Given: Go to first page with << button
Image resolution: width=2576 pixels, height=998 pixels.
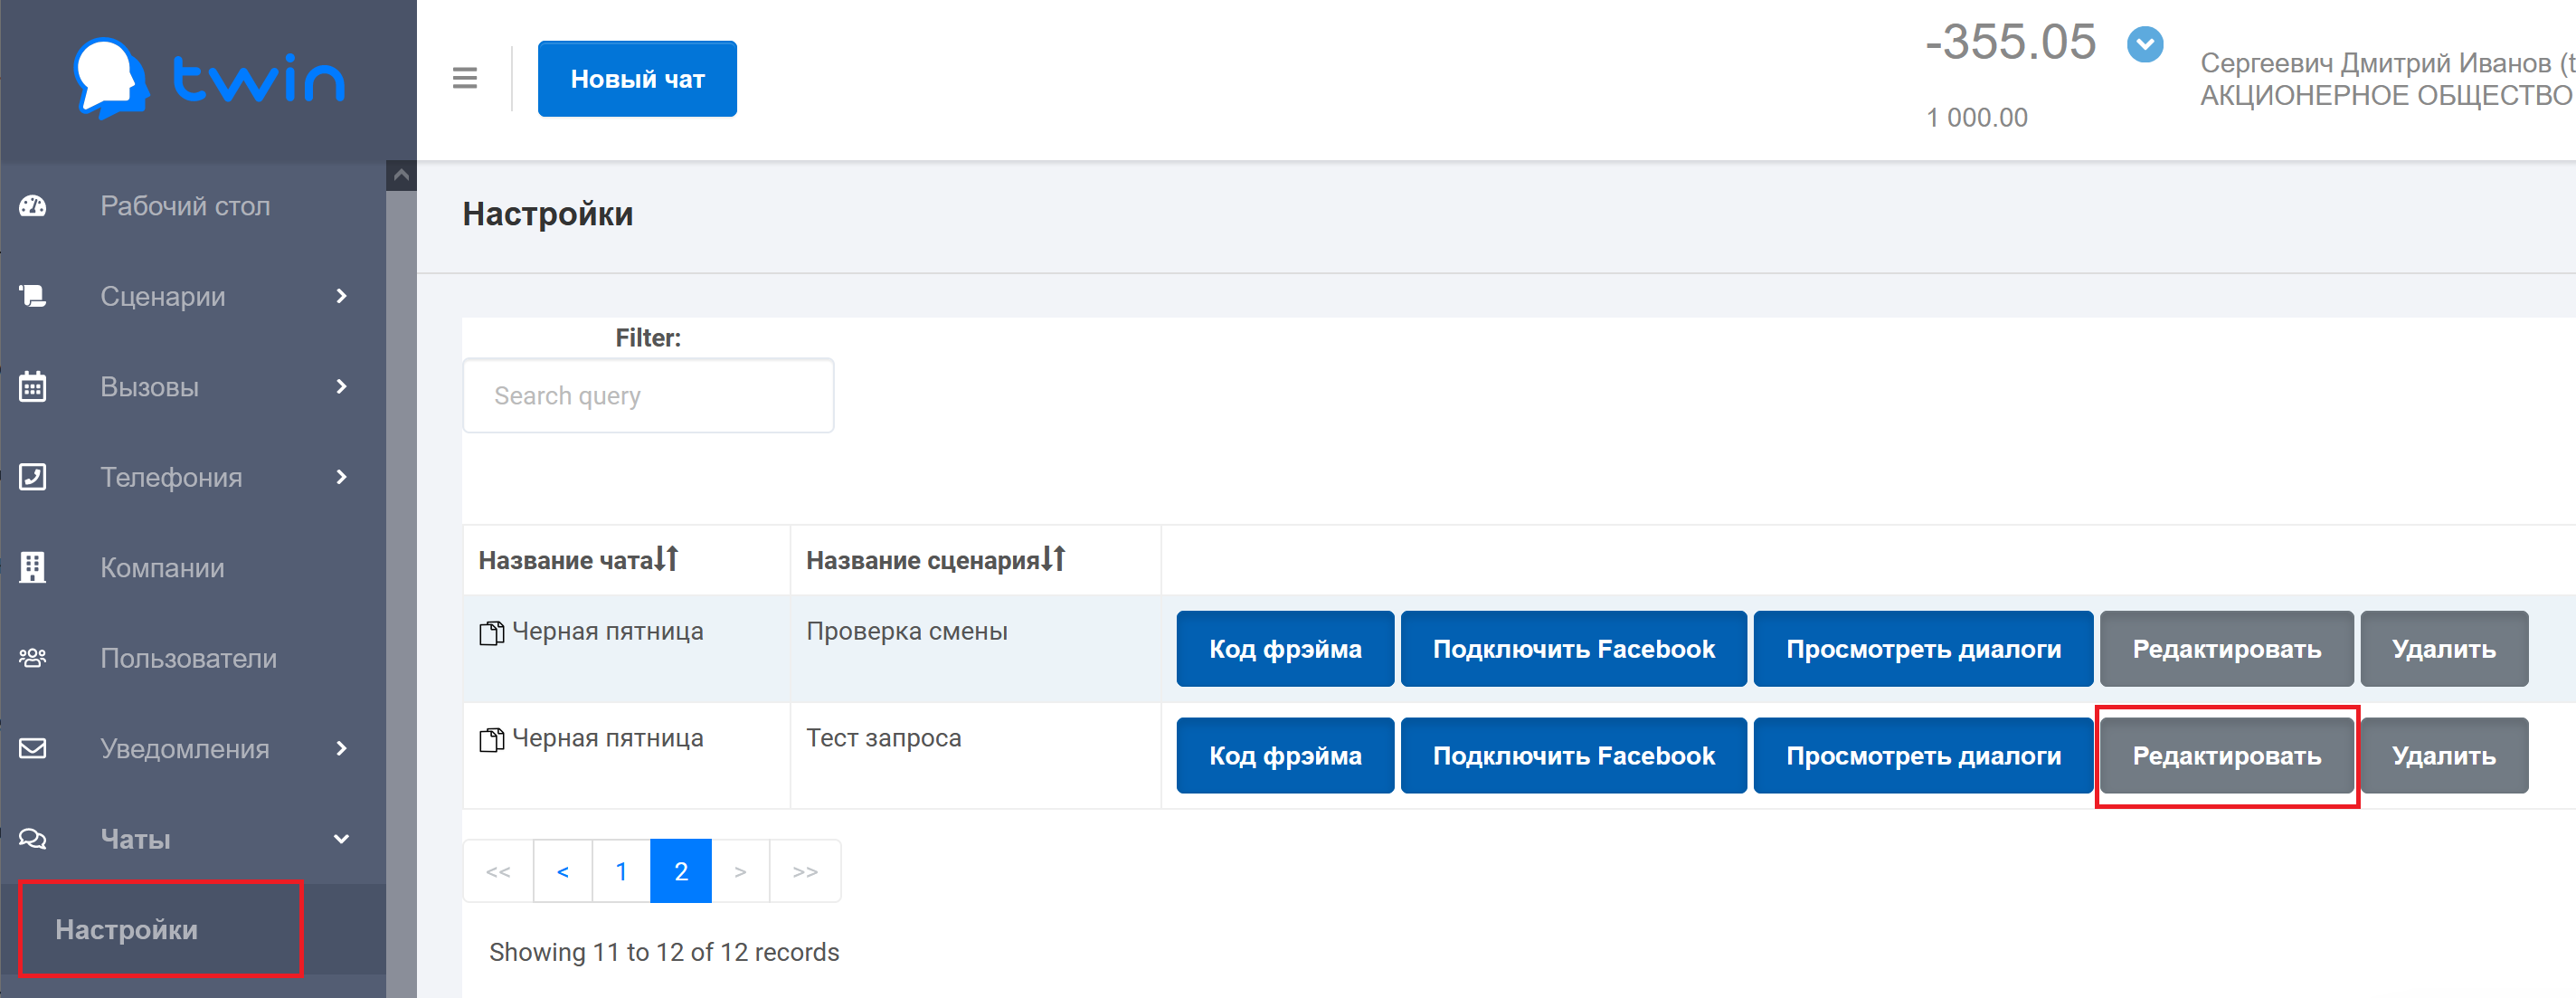Looking at the screenshot, I should point(498,871).
